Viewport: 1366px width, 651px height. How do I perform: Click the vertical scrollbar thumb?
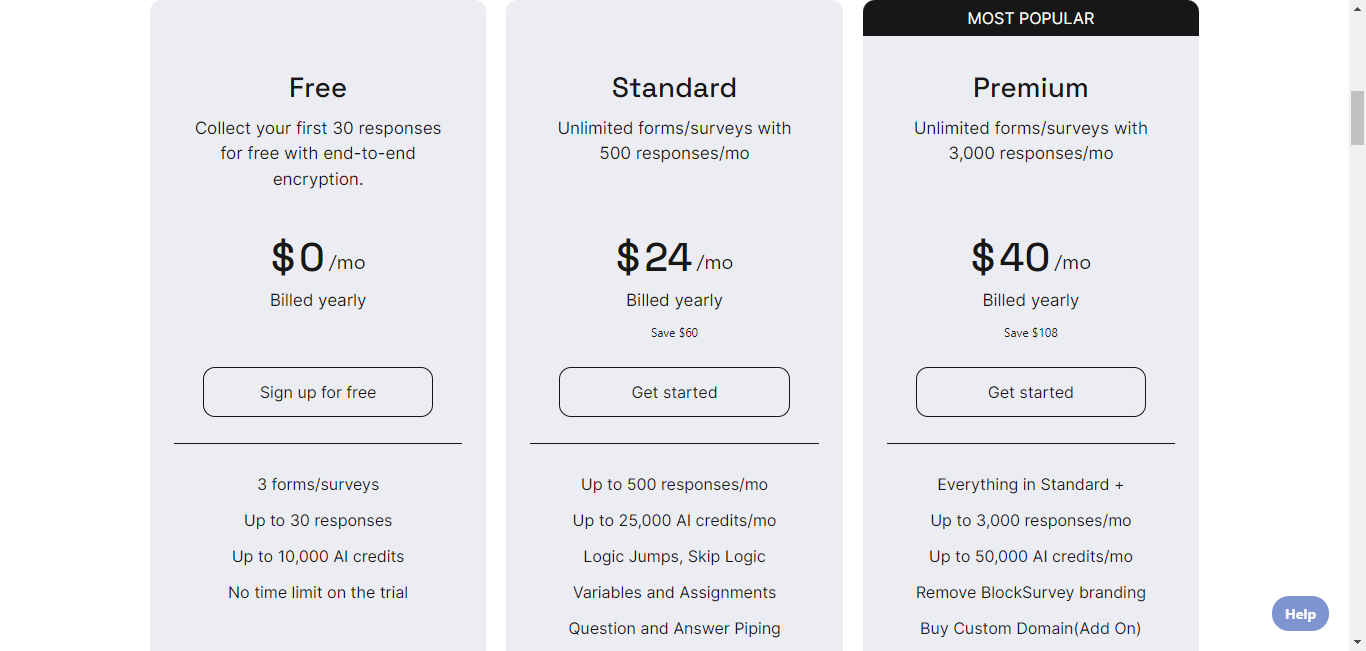click(1357, 118)
